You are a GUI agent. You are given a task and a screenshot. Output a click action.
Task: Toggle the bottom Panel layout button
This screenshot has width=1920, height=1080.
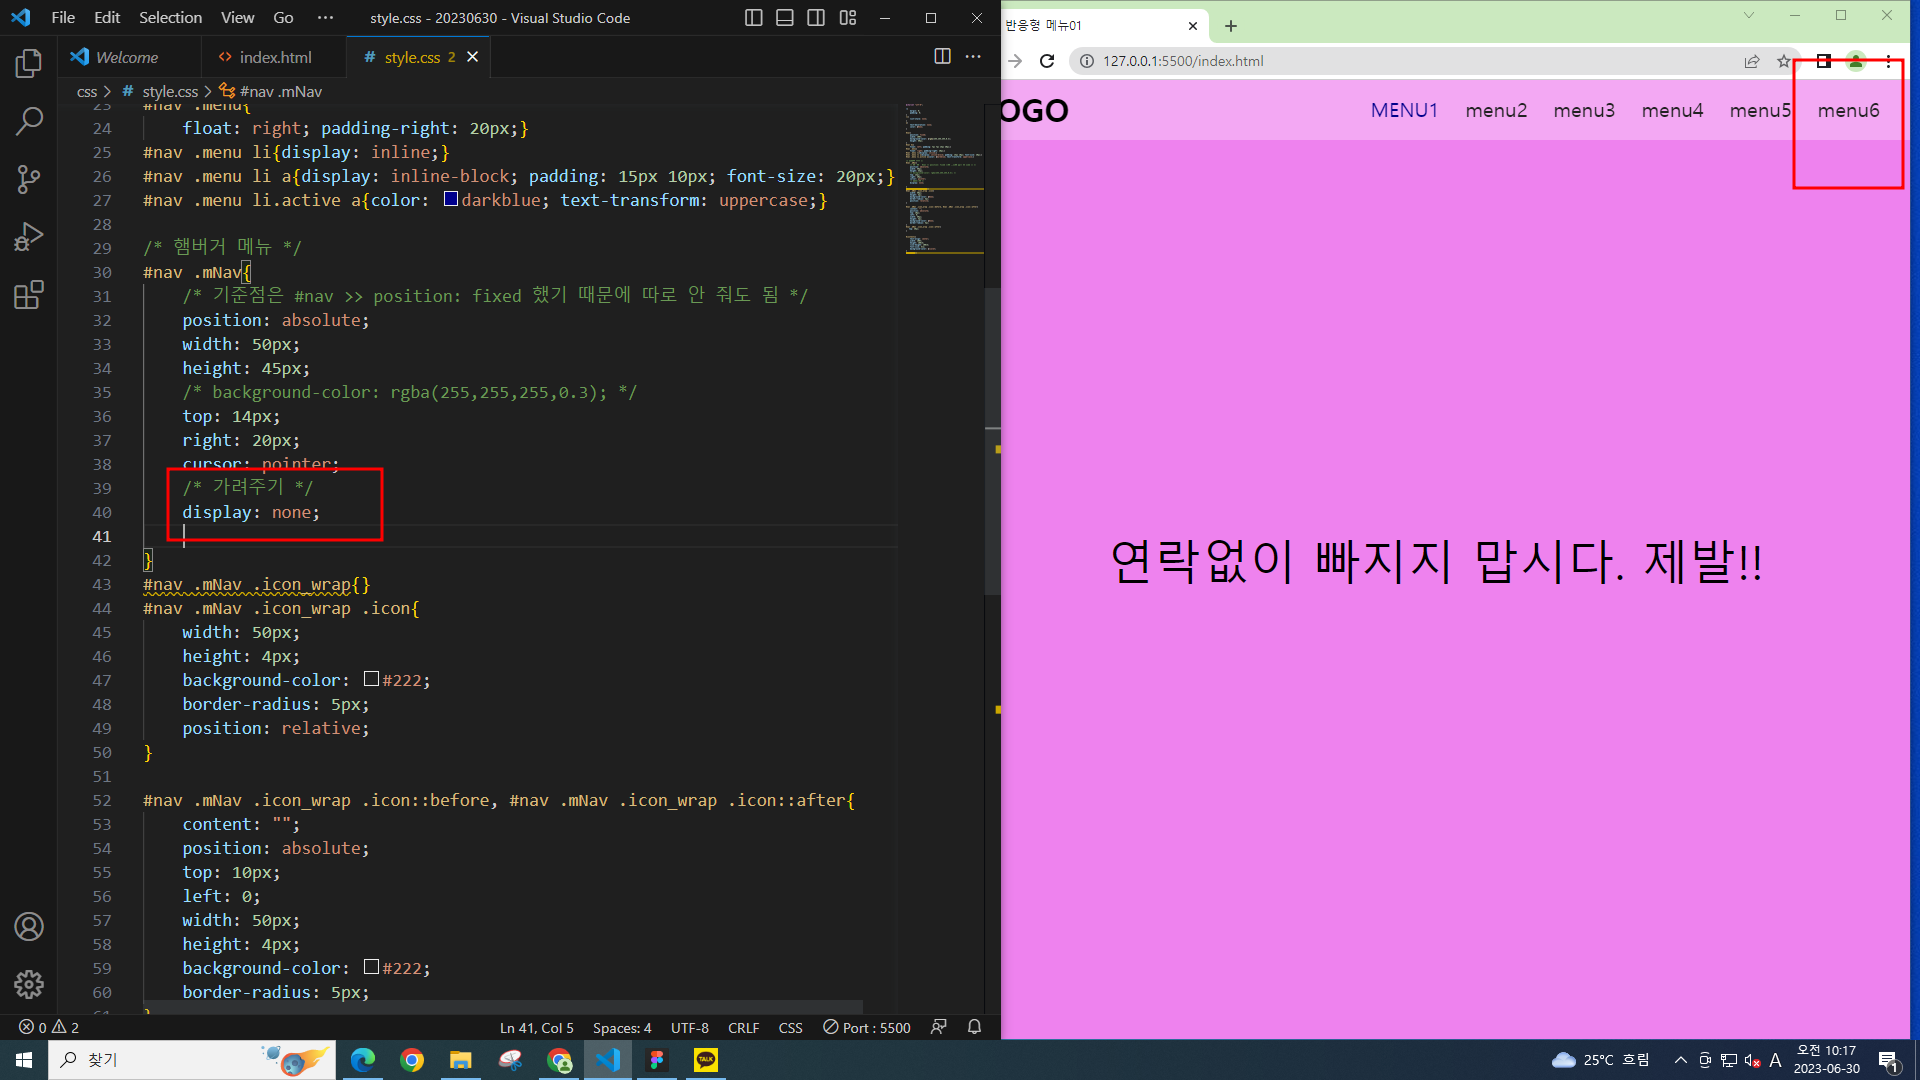click(x=785, y=18)
